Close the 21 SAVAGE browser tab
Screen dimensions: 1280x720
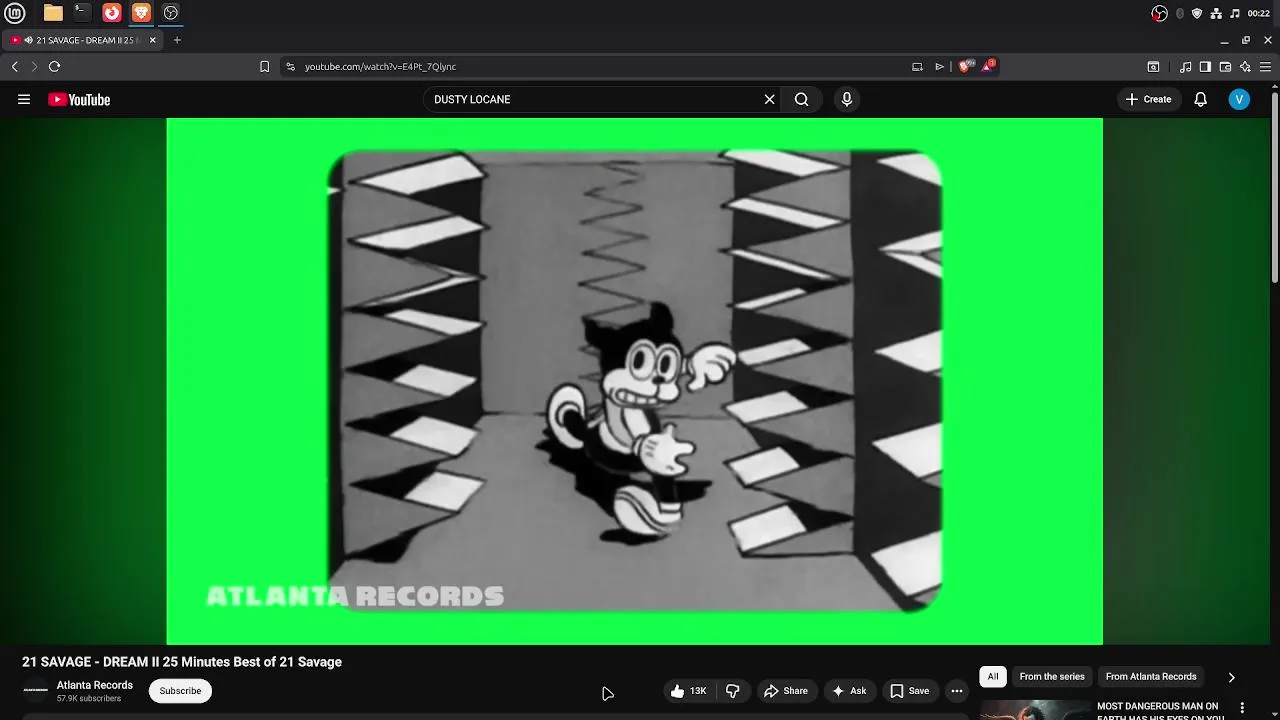(153, 40)
